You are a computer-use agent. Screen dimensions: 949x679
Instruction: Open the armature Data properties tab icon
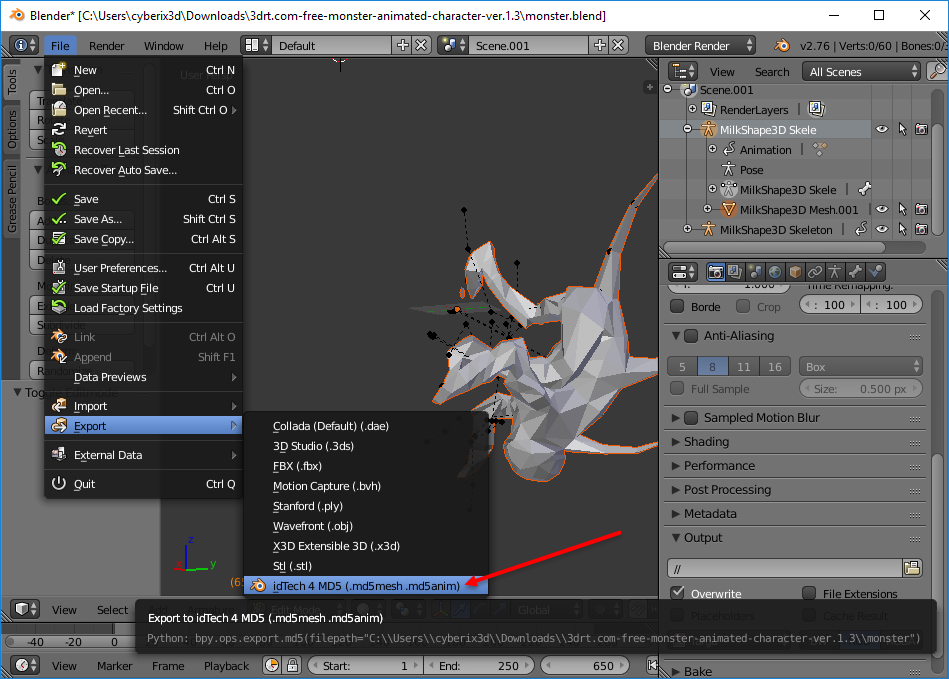point(835,272)
